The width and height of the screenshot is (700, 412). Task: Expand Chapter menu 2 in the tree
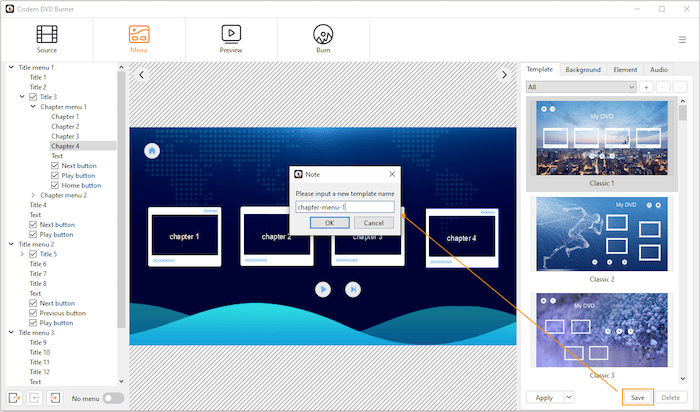click(x=33, y=195)
